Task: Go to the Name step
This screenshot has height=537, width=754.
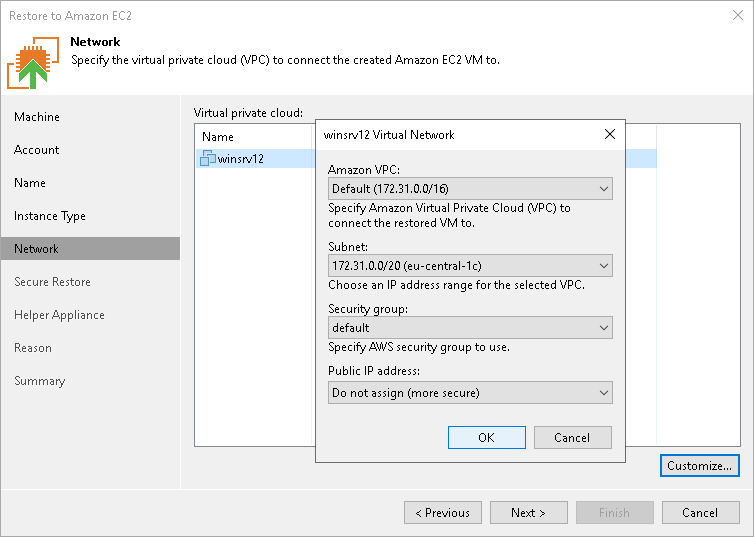Action: click(30, 183)
